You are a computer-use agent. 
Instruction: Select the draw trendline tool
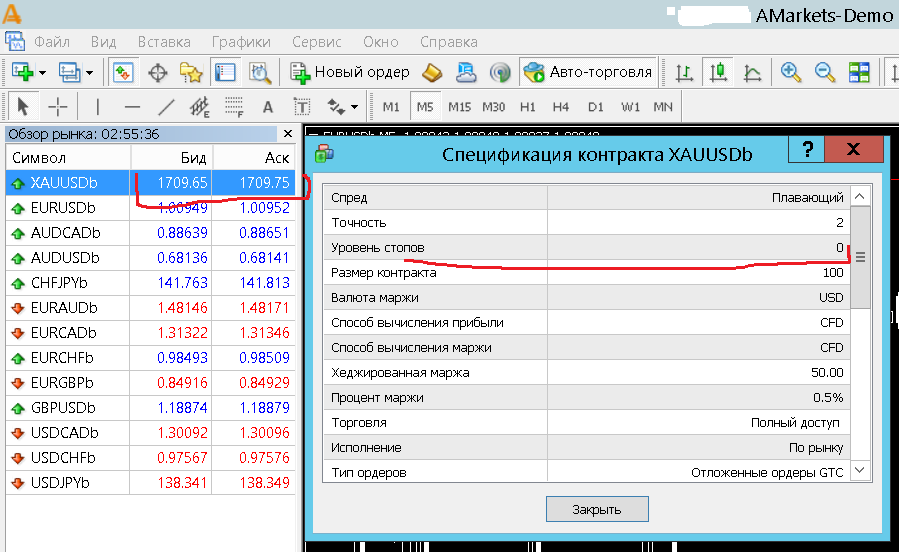pyautogui.click(x=166, y=107)
